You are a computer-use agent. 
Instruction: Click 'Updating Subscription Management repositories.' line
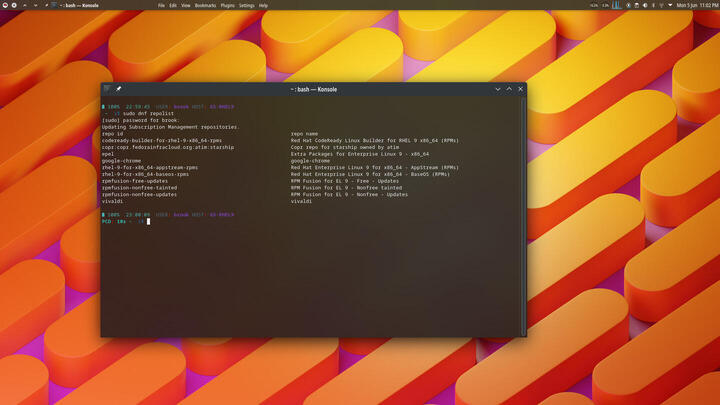[x=170, y=127]
